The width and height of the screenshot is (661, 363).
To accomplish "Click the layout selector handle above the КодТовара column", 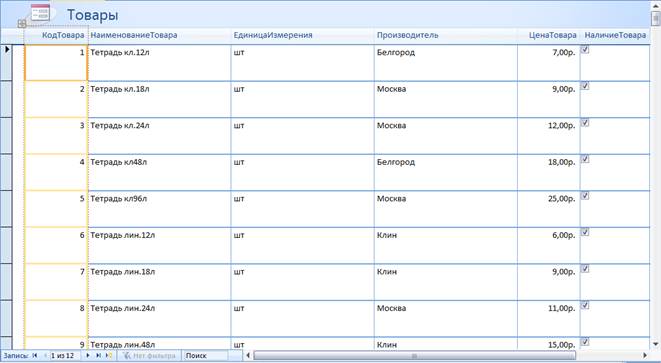I will coord(22,24).
